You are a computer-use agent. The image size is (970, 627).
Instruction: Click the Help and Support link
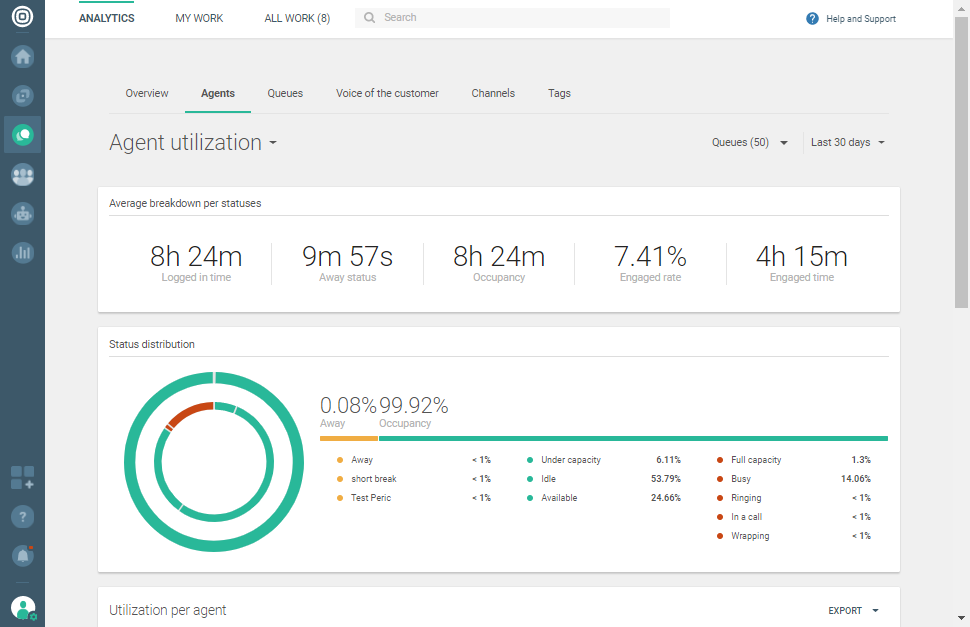(851, 19)
